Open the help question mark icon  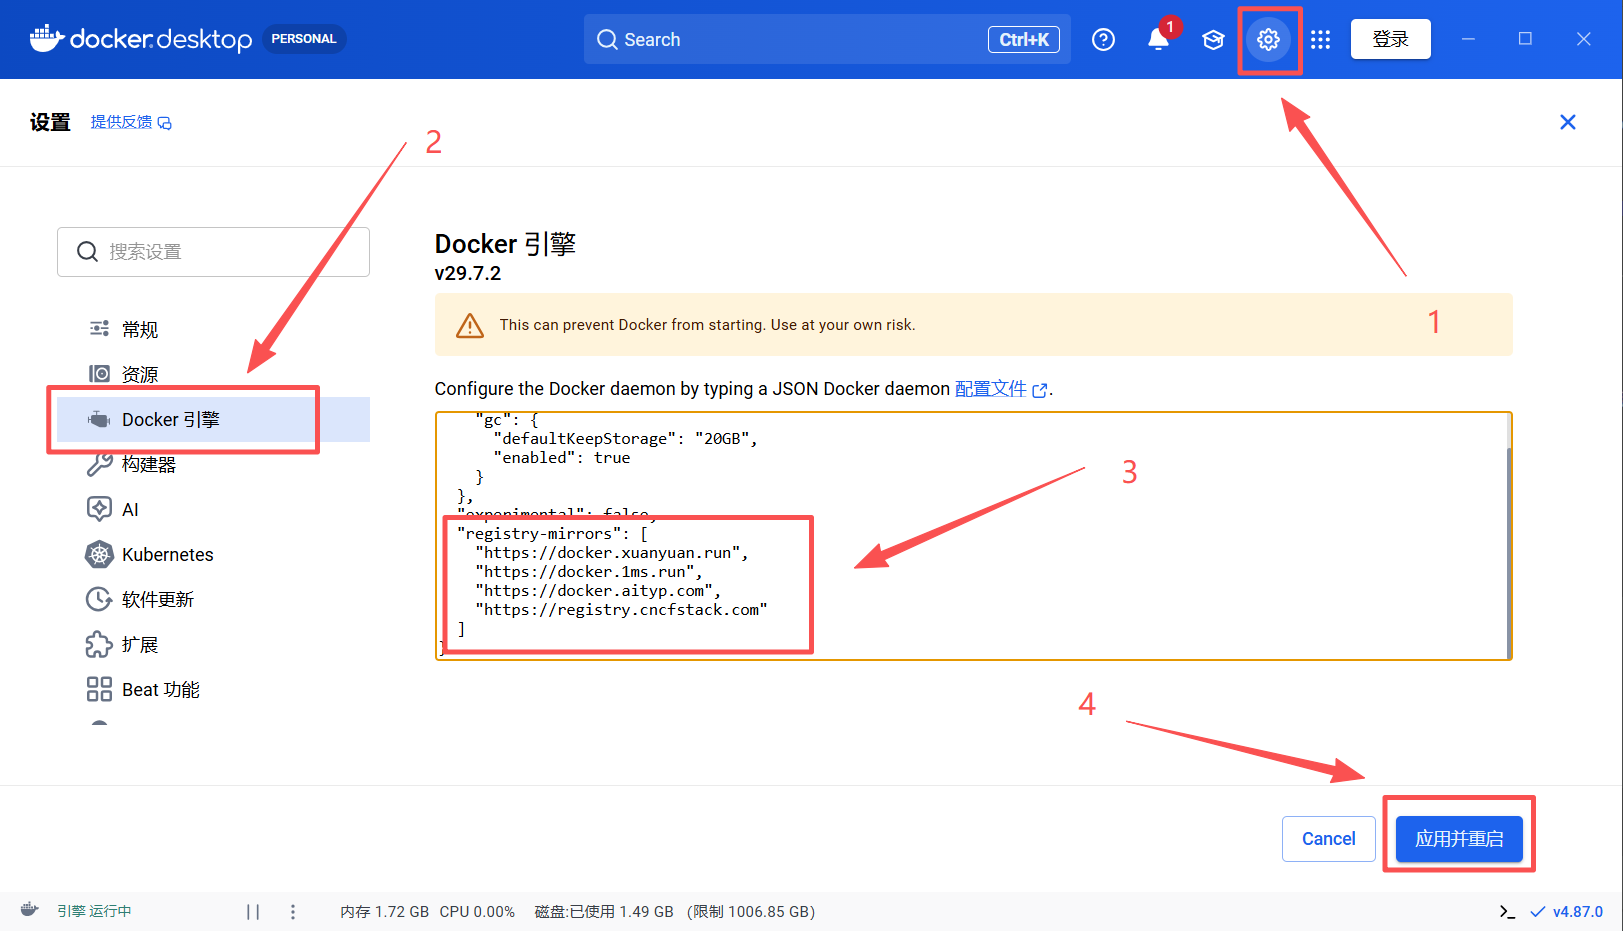pos(1103,39)
